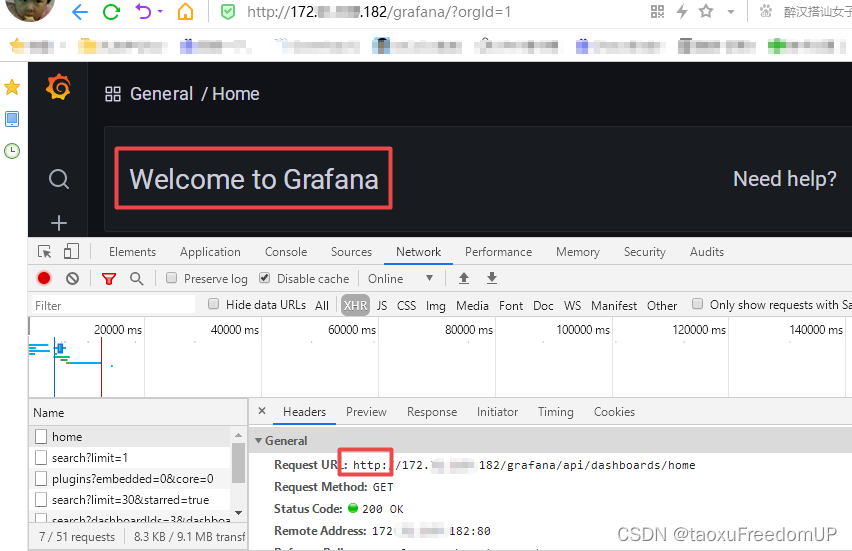Click the Need help? text
Screen dimensions: 852x551
point(785,179)
